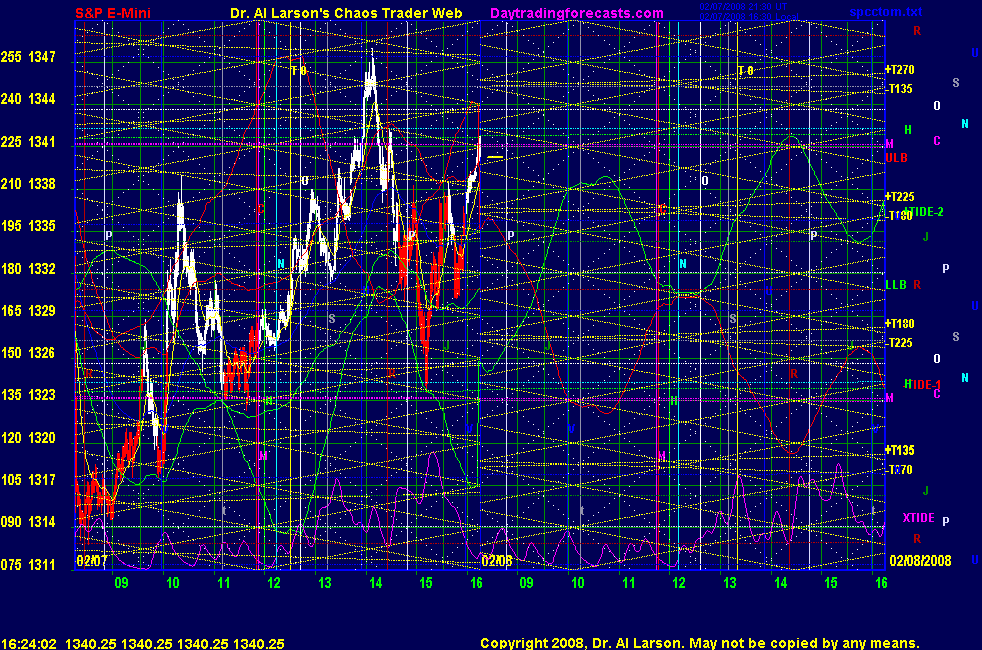This screenshot has width=982, height=650.
Task: Click the "180 1332" price axis label
Action: coord(28,269)
